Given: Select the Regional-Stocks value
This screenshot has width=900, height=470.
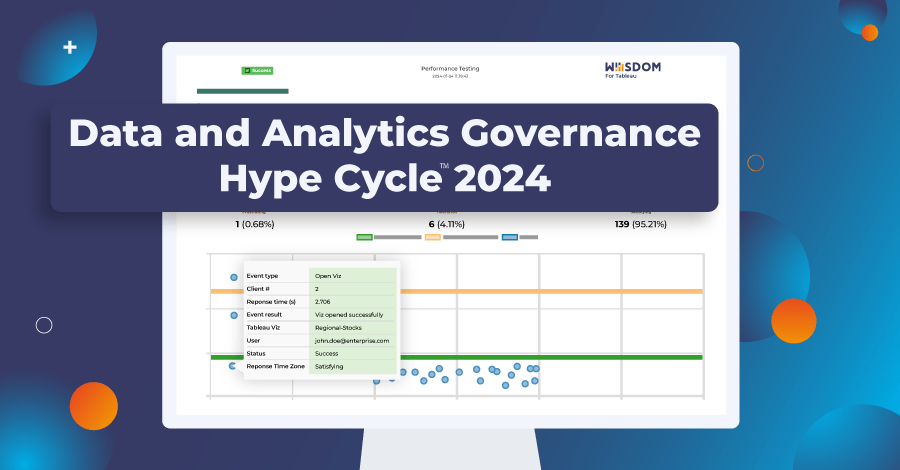Looking at the screenshot, I should 338,328.
